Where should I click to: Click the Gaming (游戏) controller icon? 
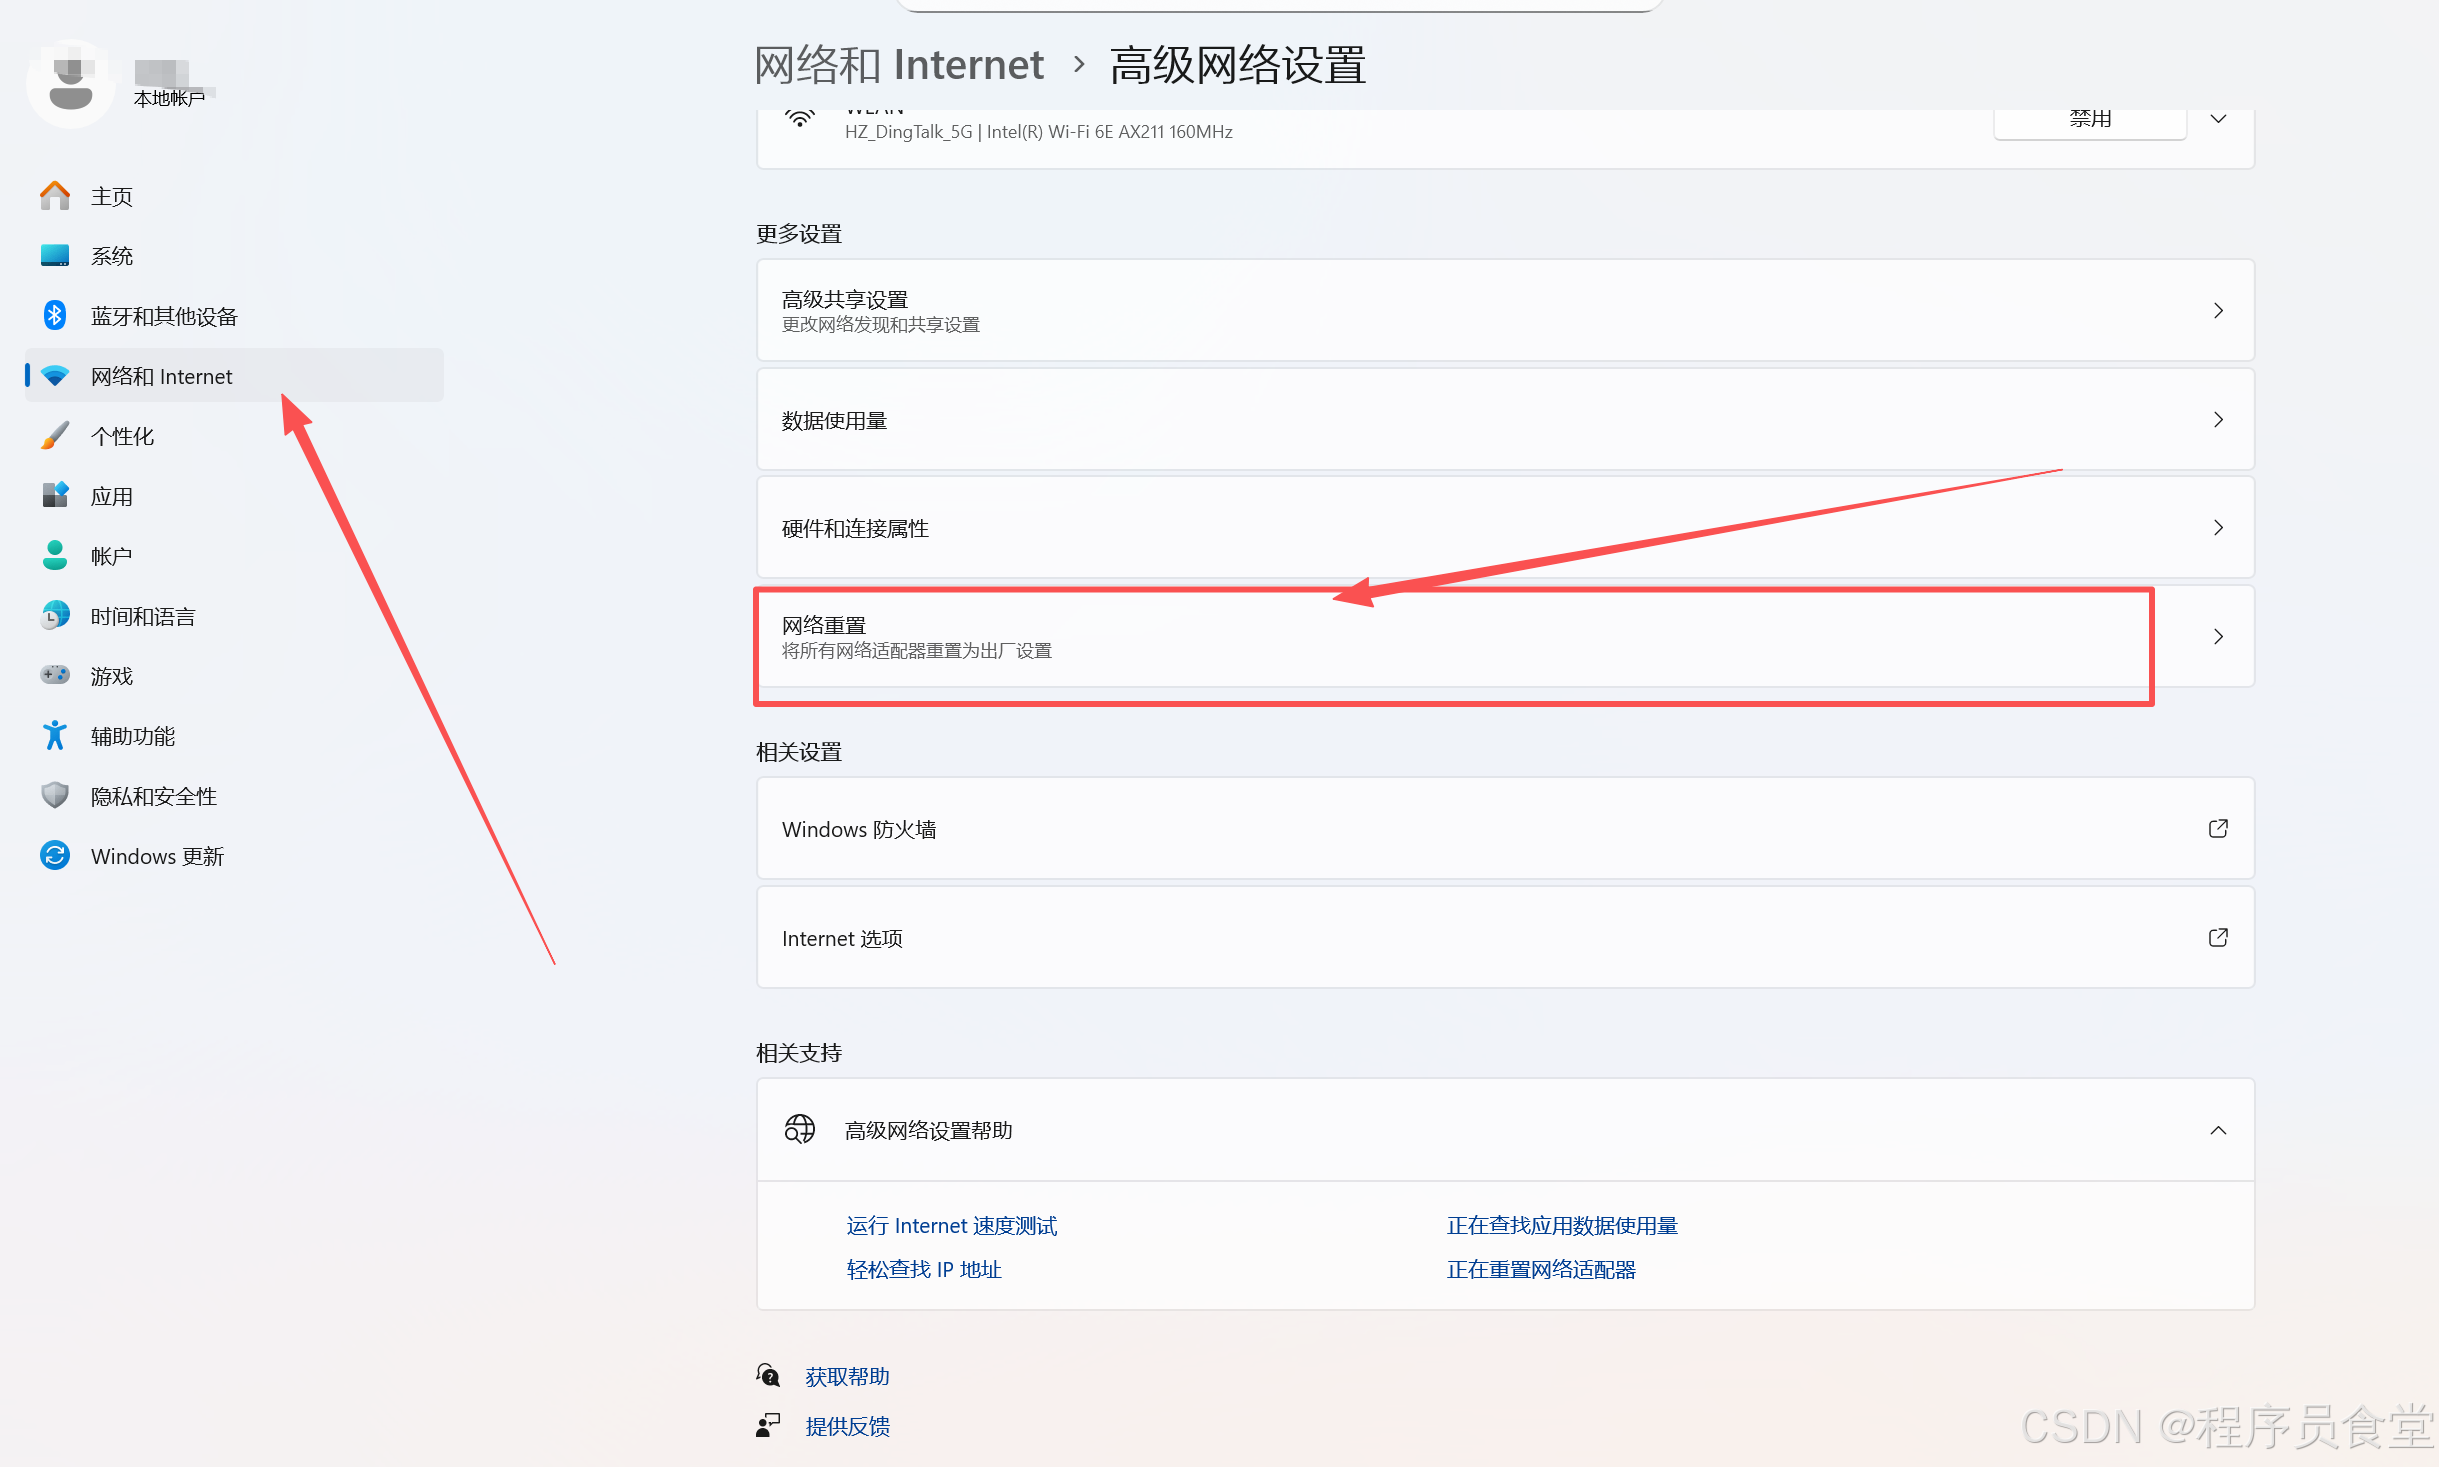[x=55, y=676]
